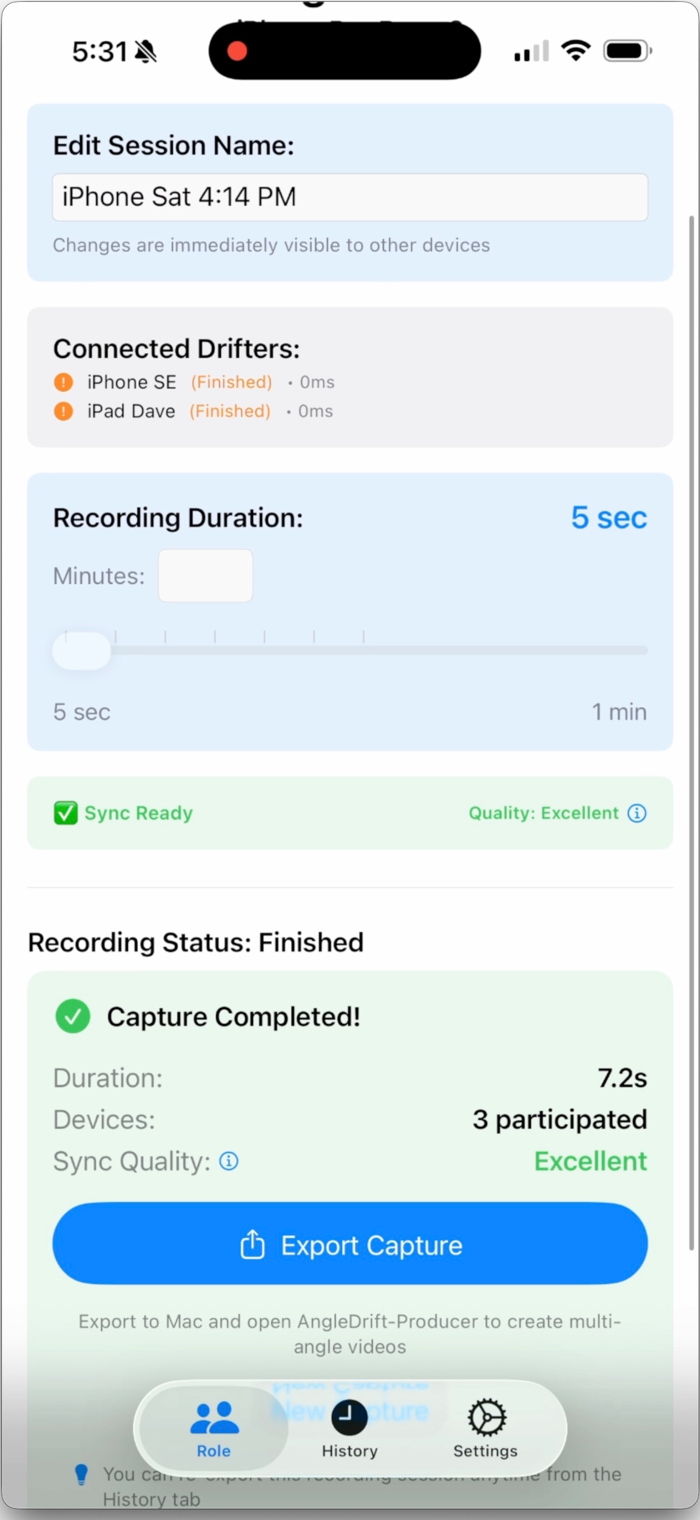The image size is (700, 1520).
Task: Tap the iPad Dave (Finished) drifter row
Action: pos(194,411)
